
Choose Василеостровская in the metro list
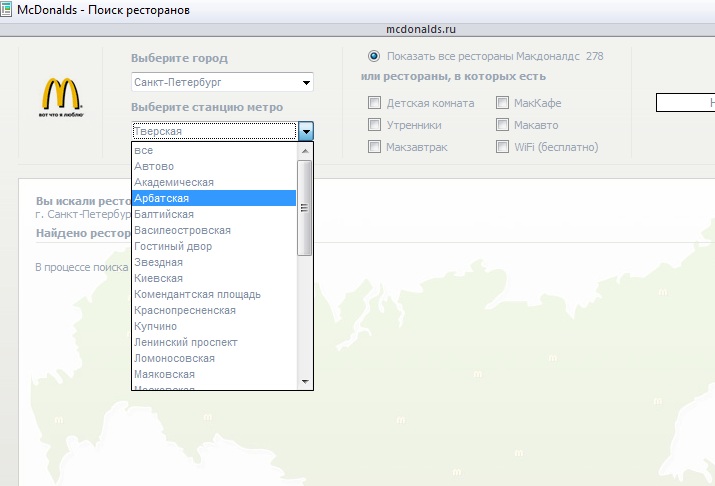pos(214,230)
